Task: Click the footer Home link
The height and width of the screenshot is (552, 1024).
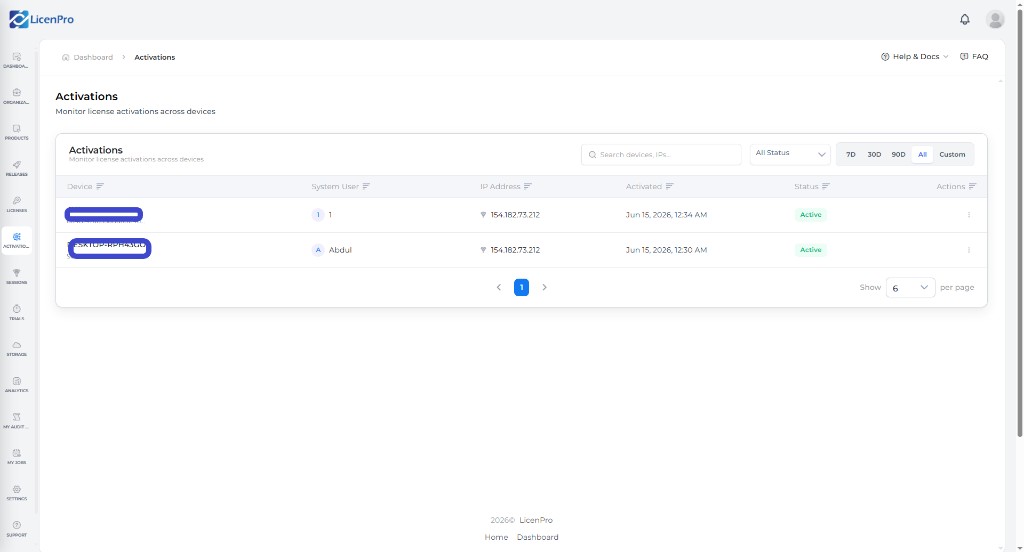Action: [496, 537]
